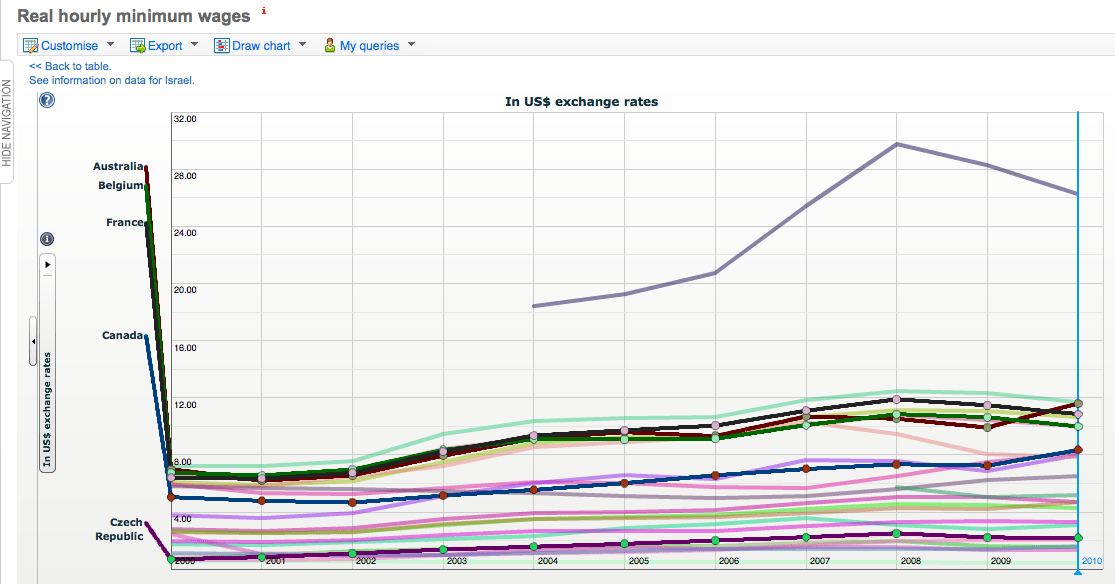
Task: Select the Canada series label
Action: tap(122, 336)
